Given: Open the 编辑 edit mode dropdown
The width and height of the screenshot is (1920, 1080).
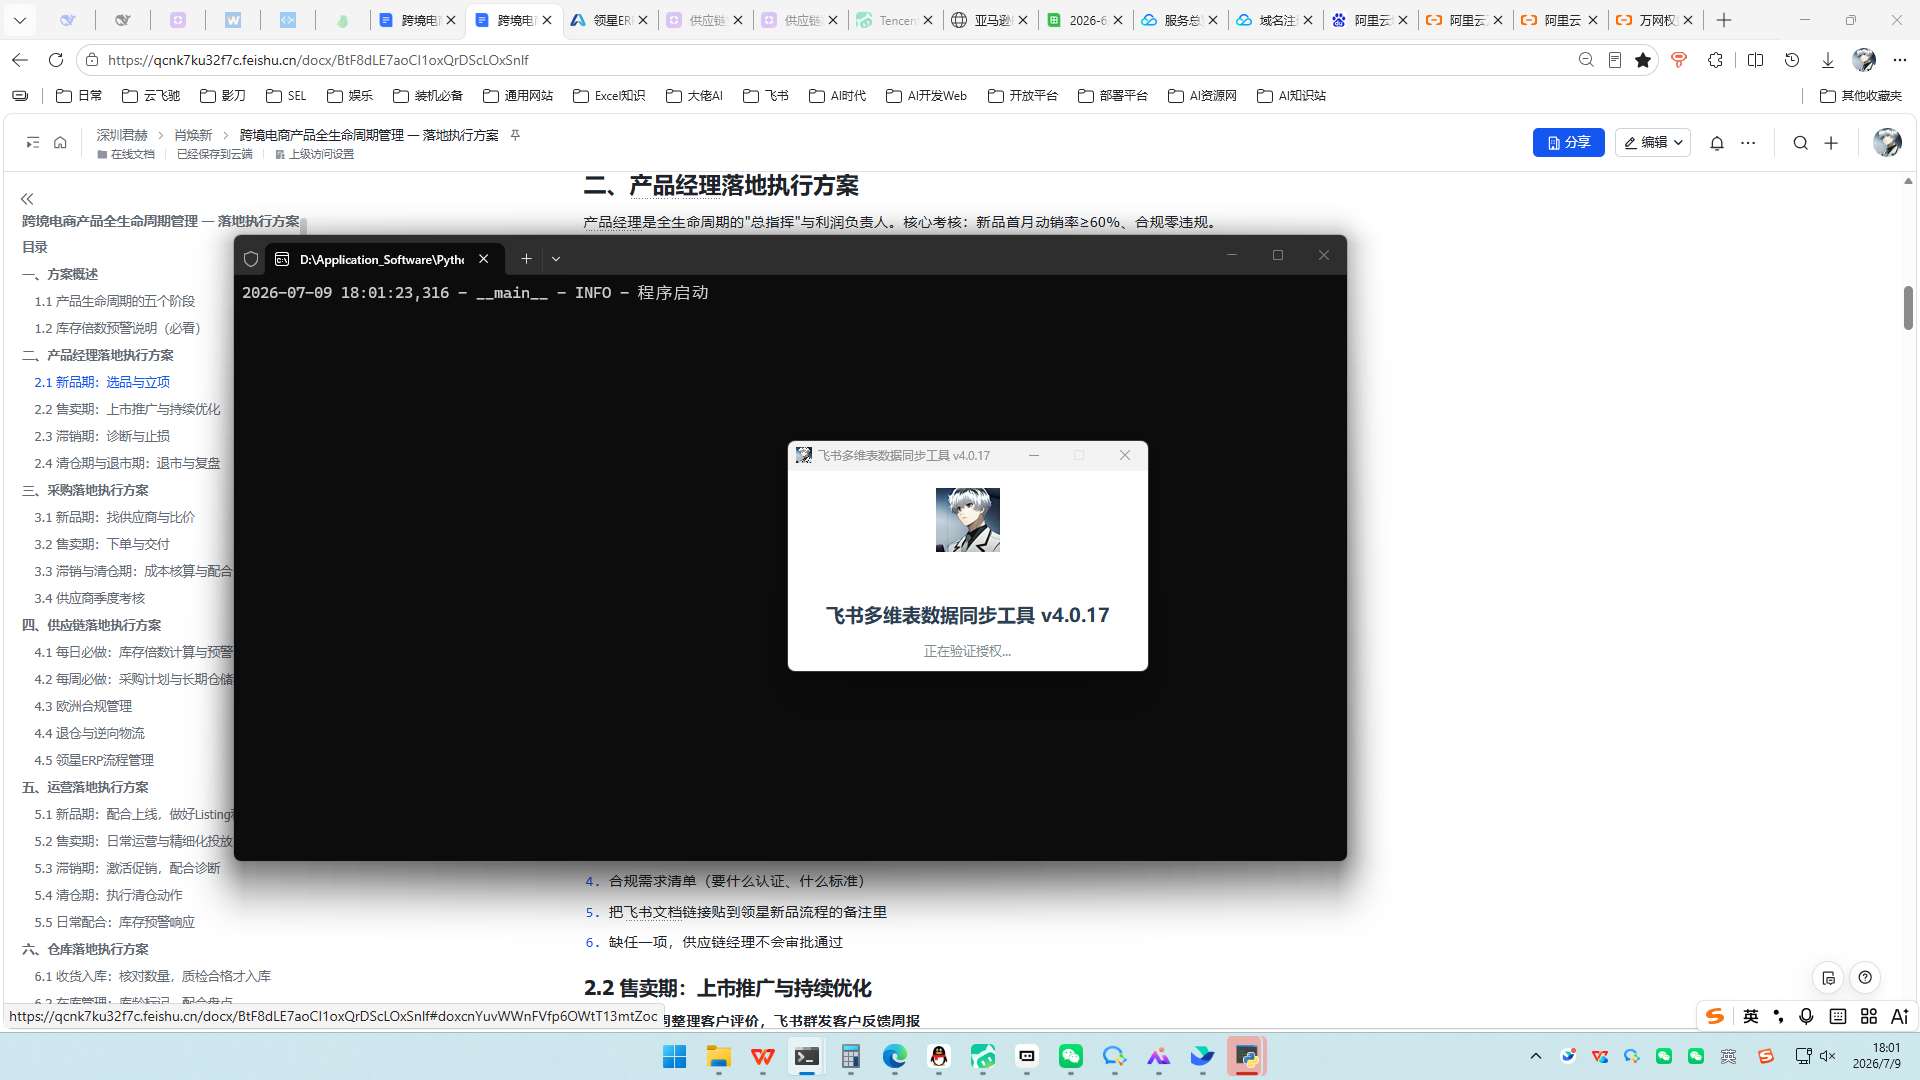Looking at the screenshot, I should click(x=1652, y=143).
